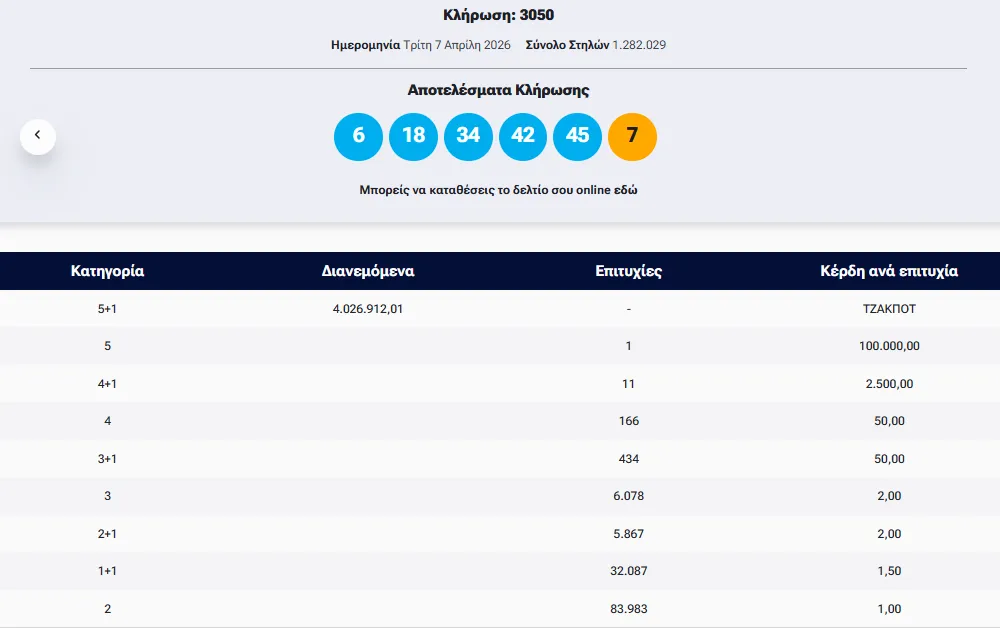
Task: Click the distributed amount 4.026.912,01
Action: click(x=368, y=309)
